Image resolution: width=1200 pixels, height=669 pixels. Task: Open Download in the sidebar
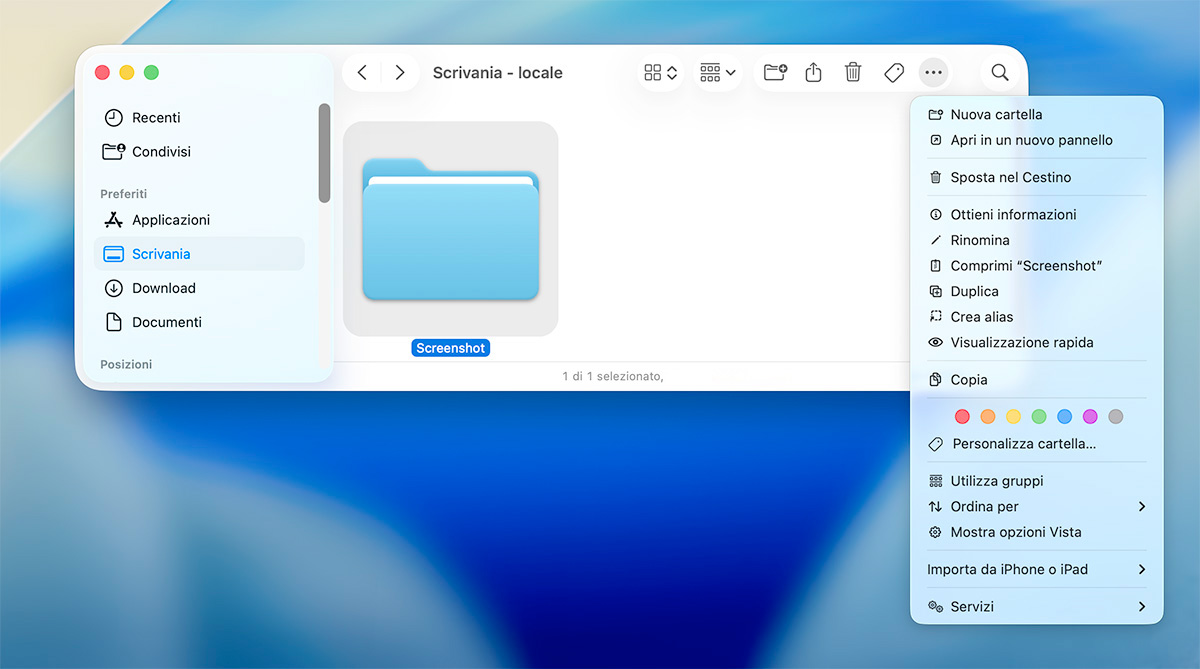164,288
